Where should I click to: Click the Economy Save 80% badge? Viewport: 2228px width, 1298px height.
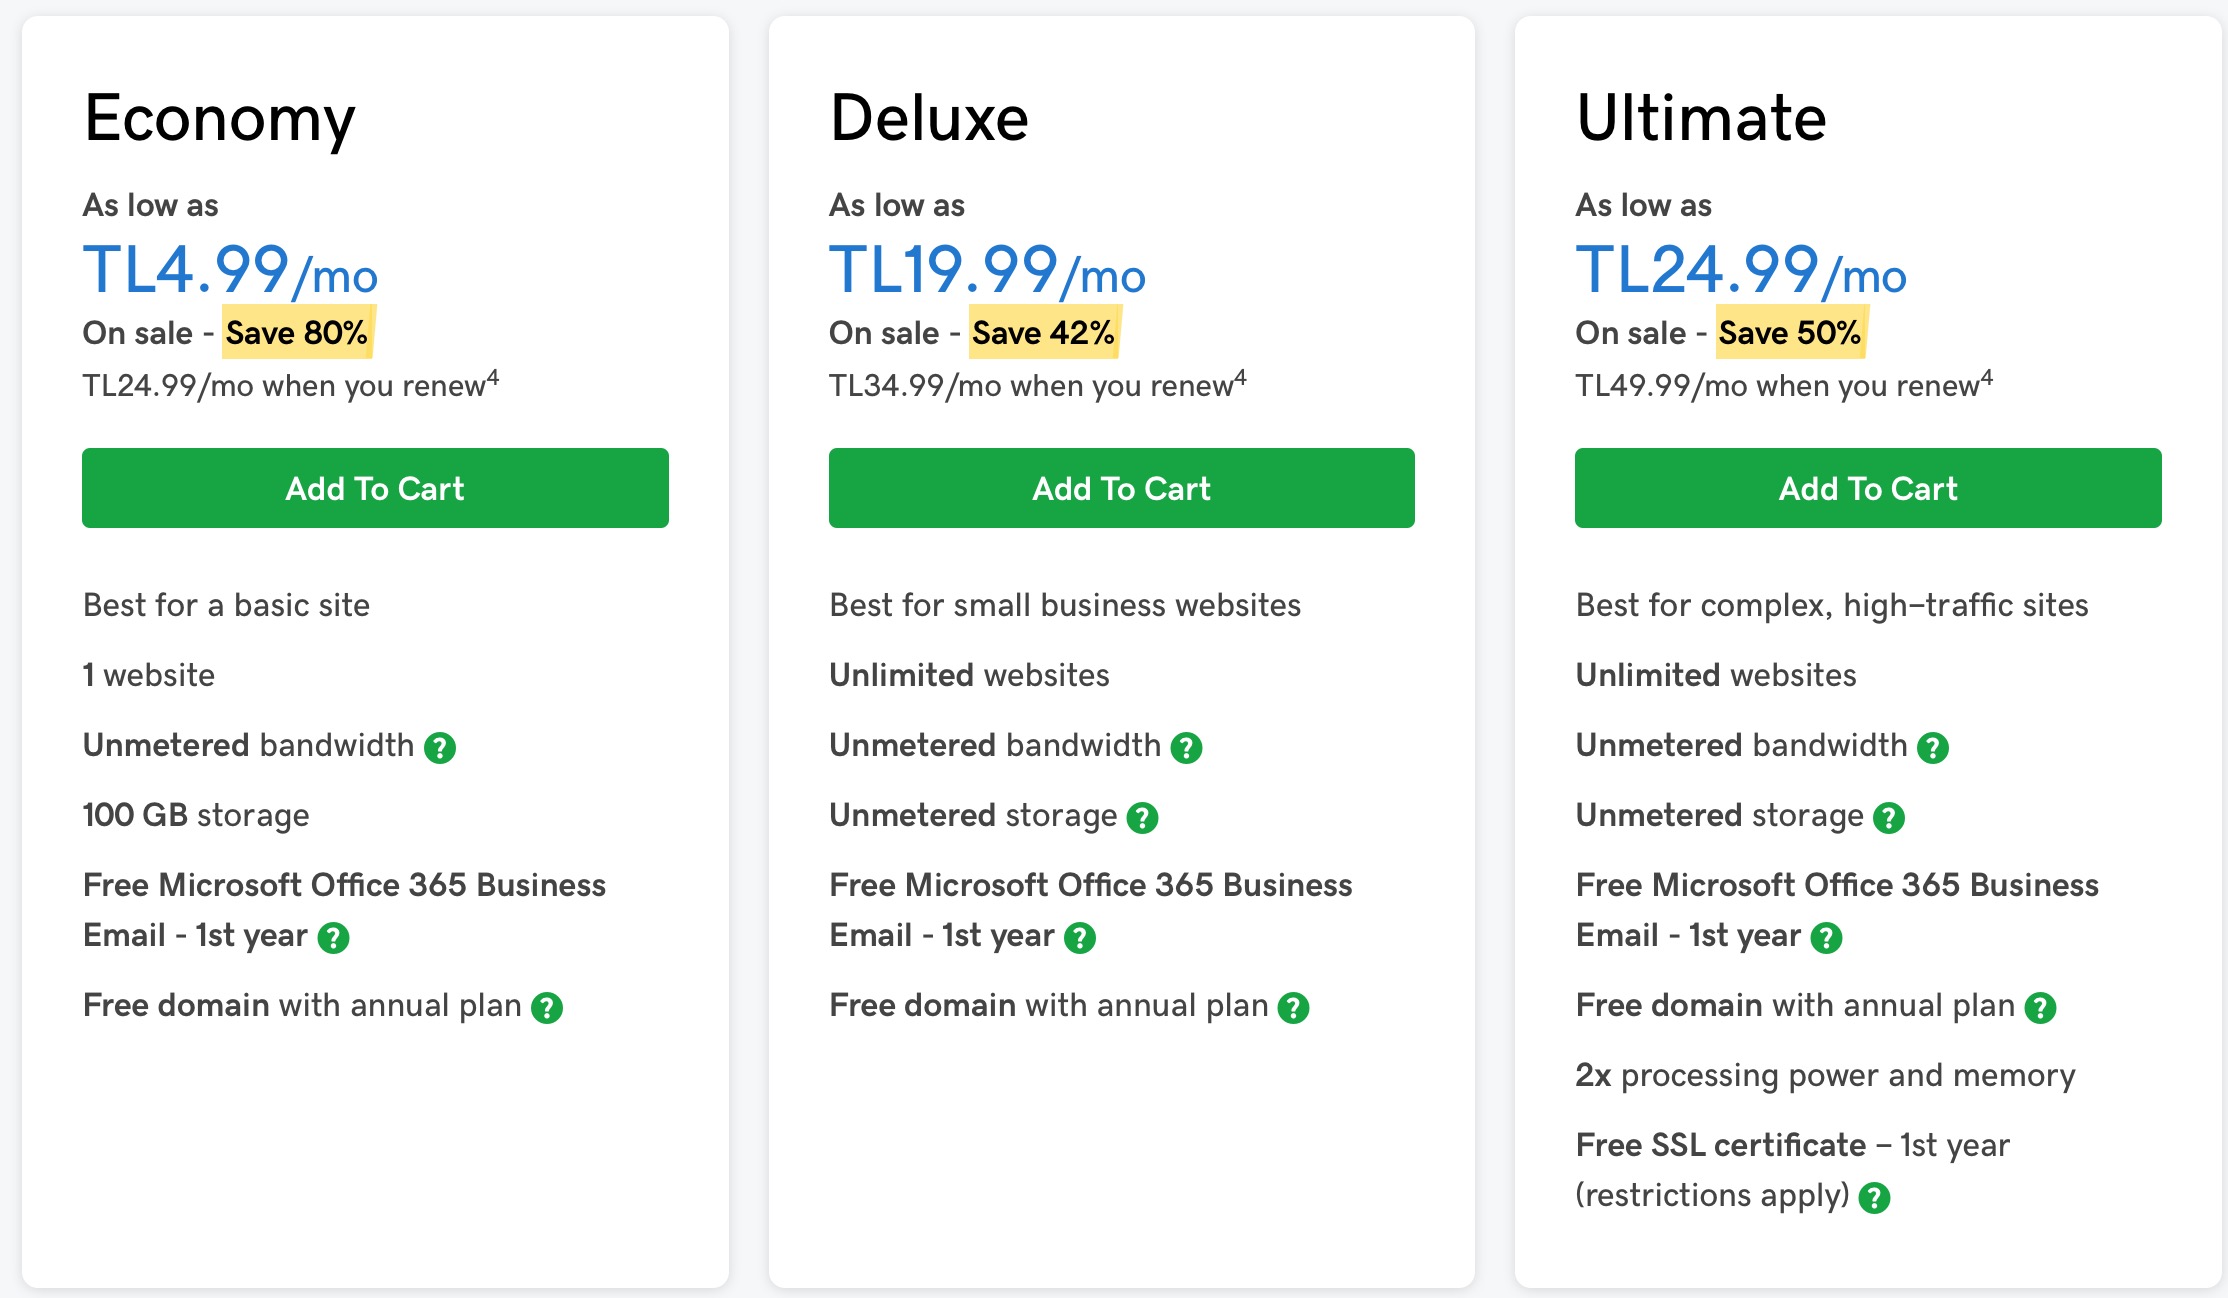[297, 332]
